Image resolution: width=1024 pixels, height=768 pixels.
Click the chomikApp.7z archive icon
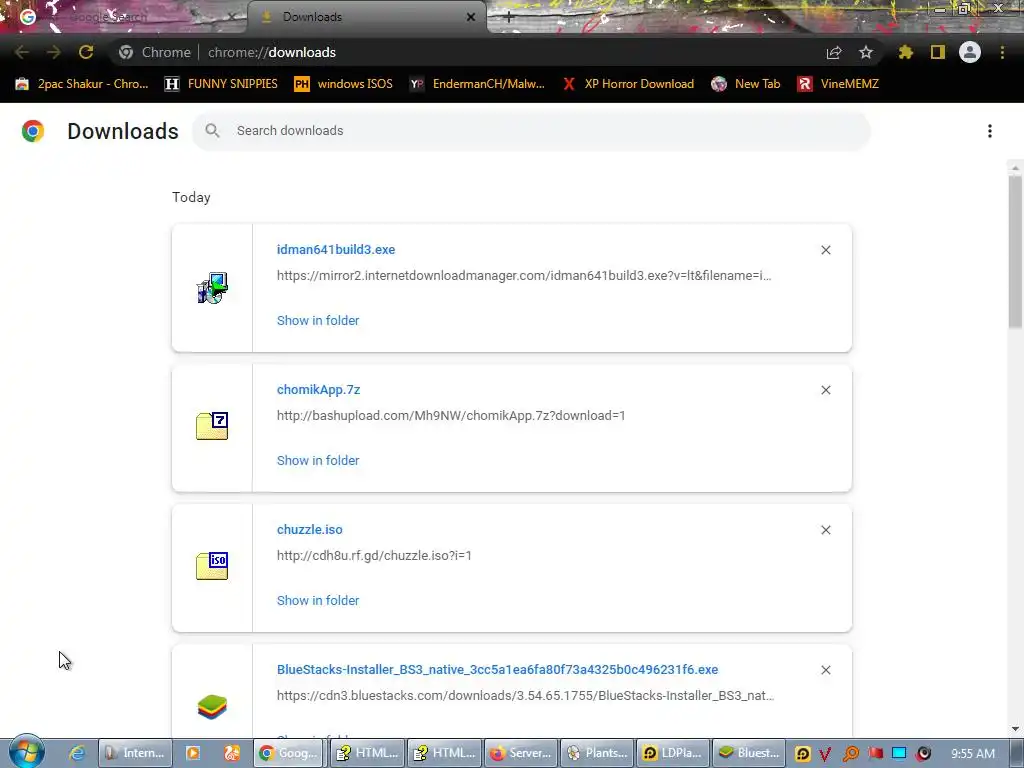(x=212, y=426)
